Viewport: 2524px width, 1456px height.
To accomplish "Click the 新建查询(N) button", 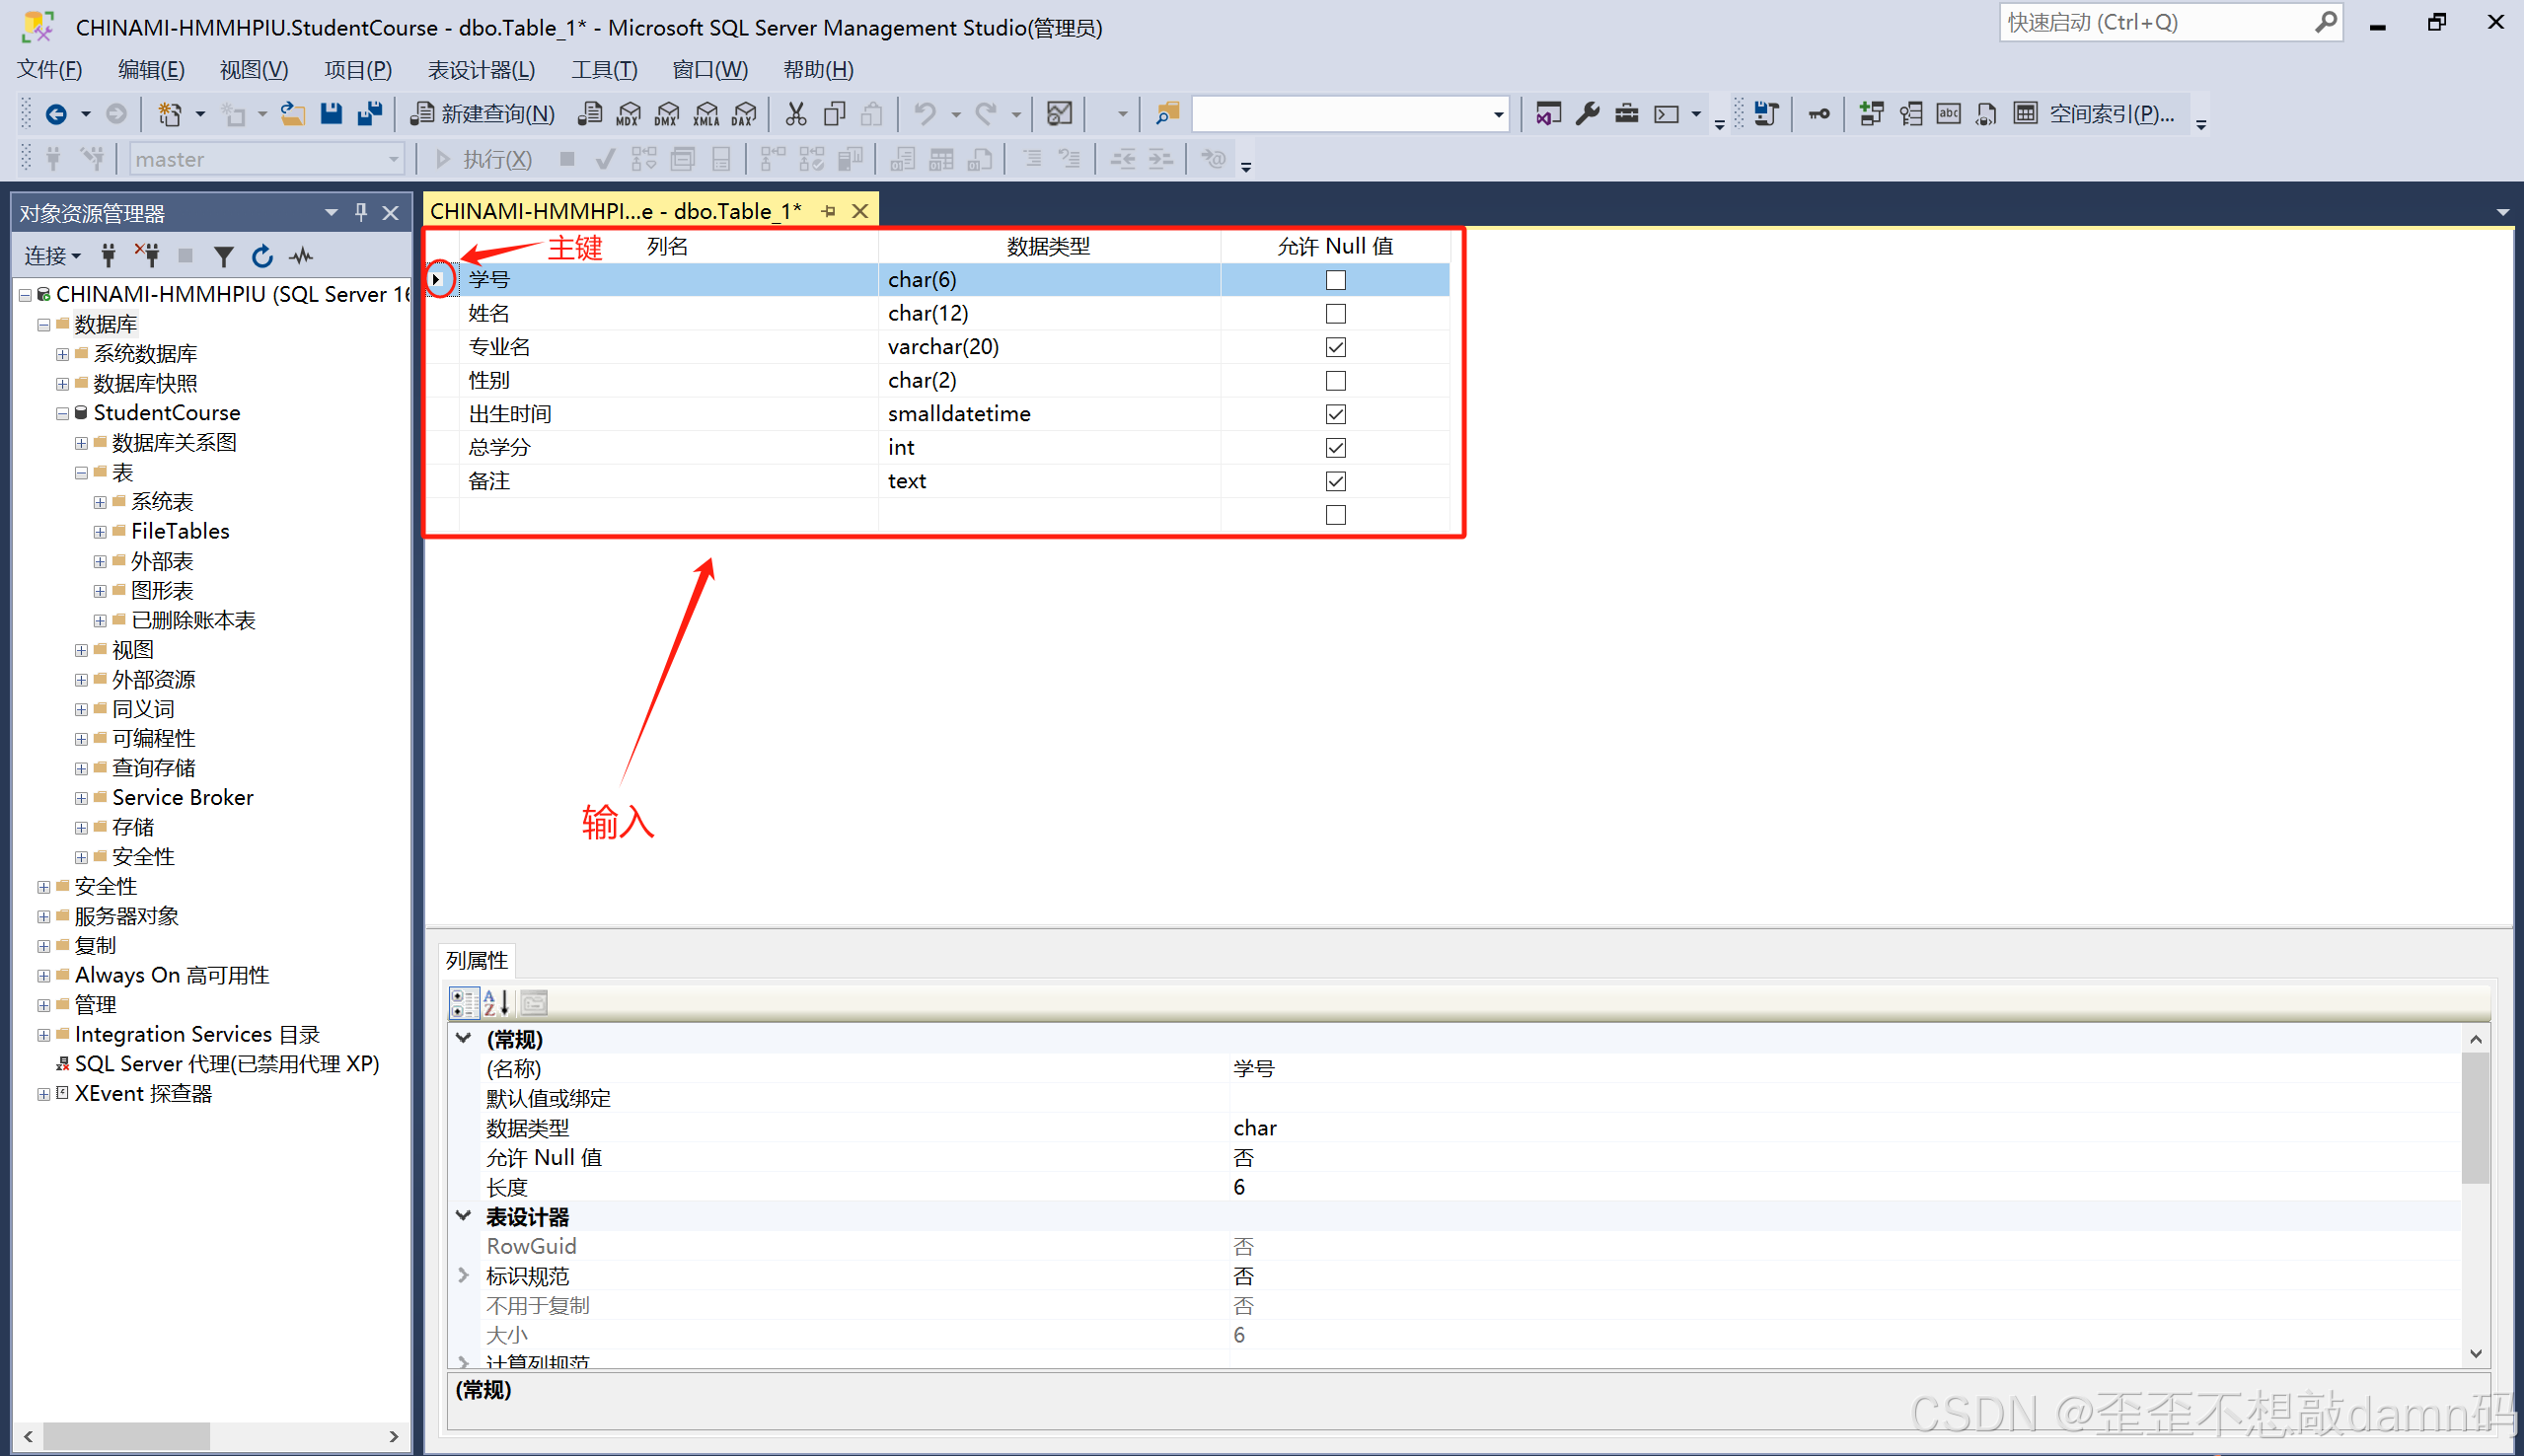I will pyautogui.click(x=483, y=114).
